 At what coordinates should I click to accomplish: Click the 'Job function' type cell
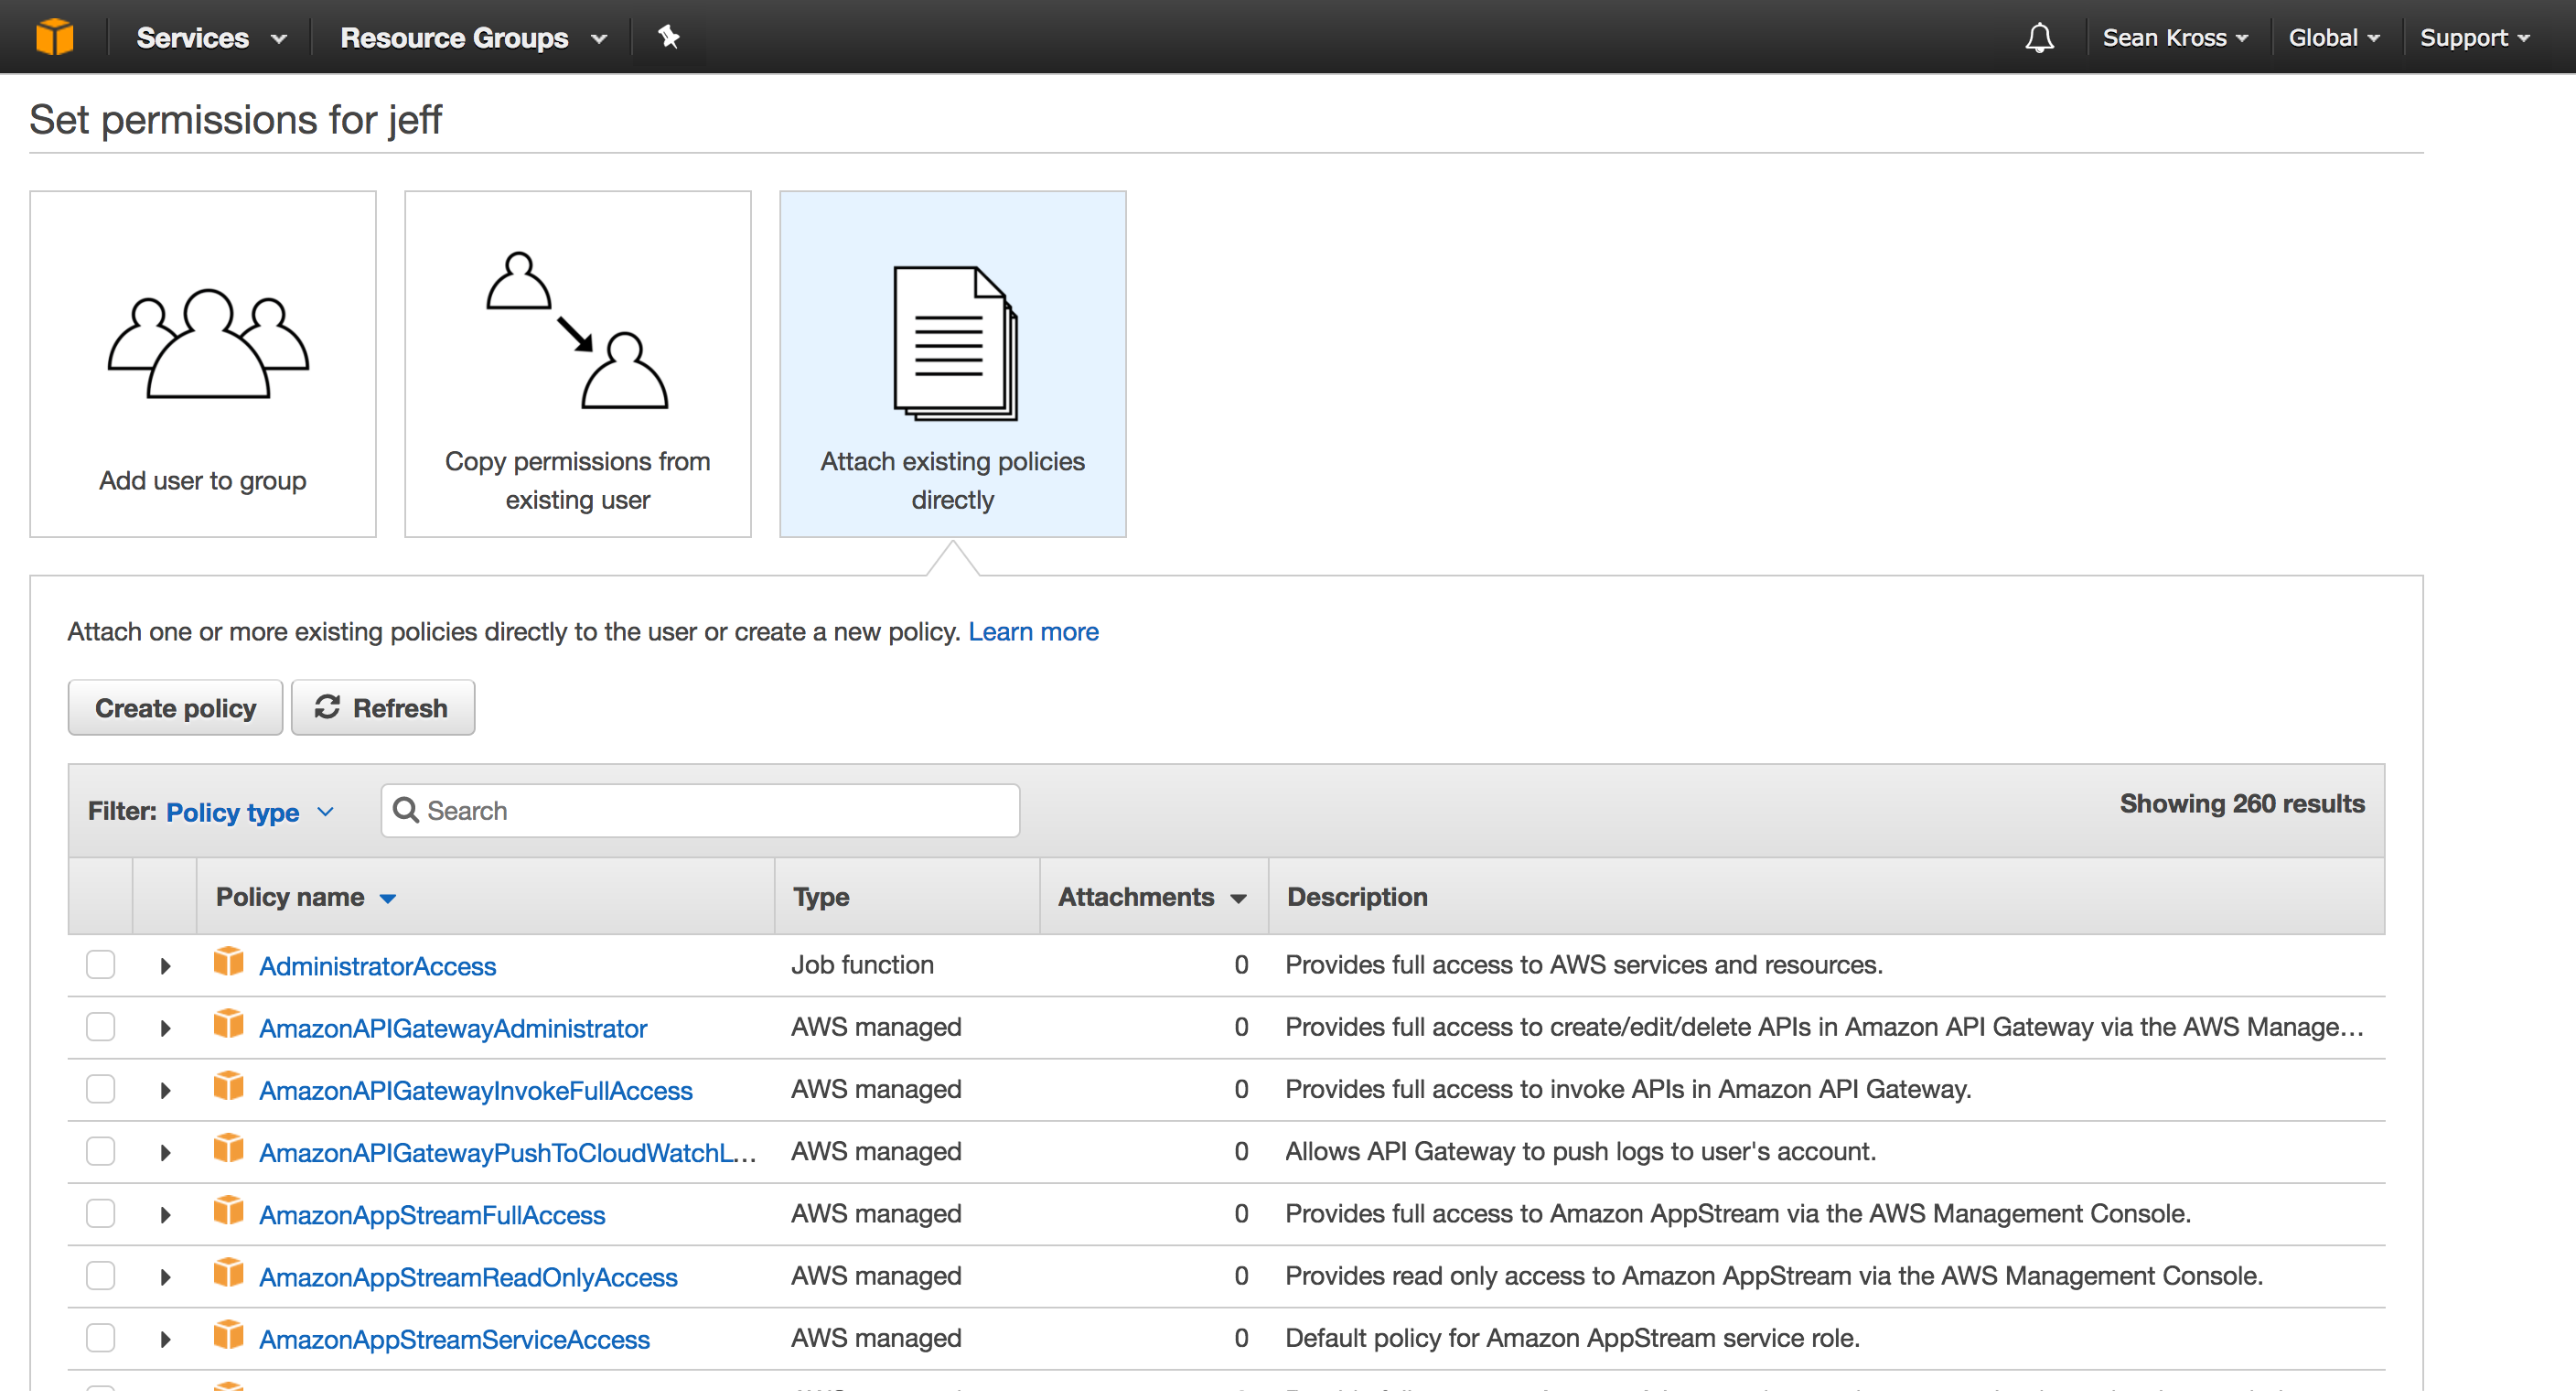coord(862,965)
